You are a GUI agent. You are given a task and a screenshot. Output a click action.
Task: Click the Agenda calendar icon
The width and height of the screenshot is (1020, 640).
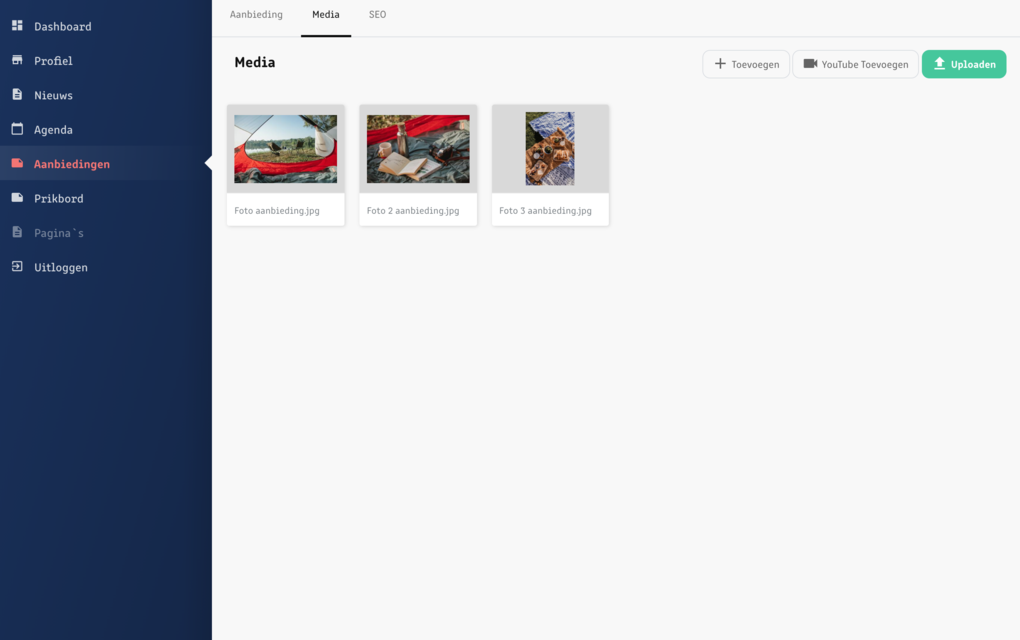click(x=17, y=129)
